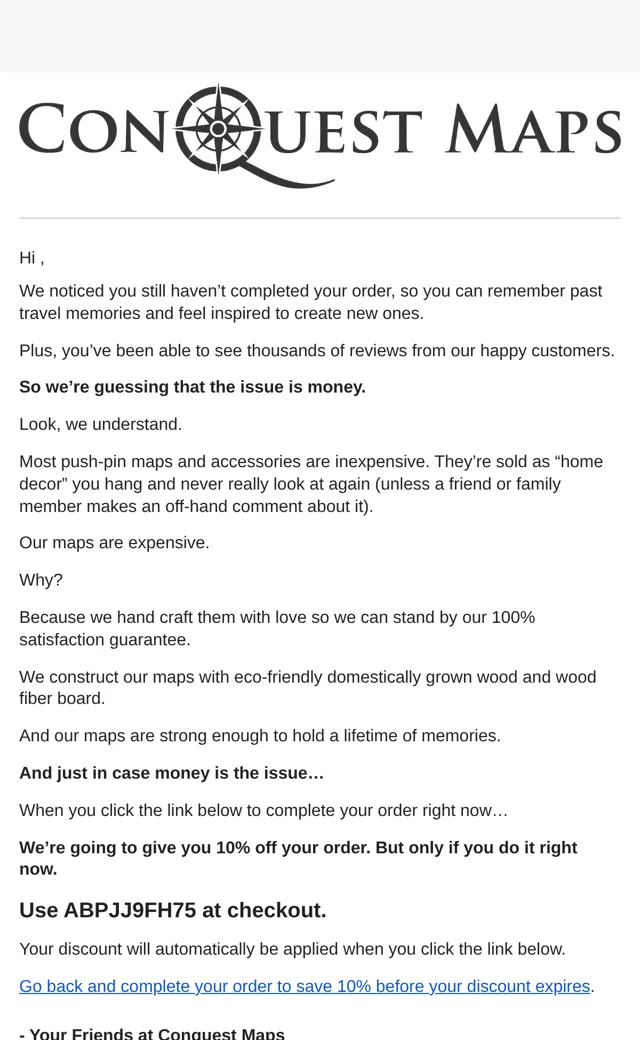This screenshot has width=640, height=1040.
Task: Click the 'Hi ,' greeting line
Action: (32, 258)
